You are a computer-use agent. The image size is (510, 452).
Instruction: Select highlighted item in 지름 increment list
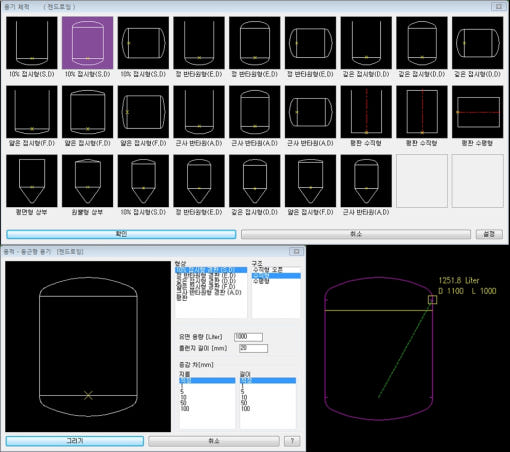(207, 380)
